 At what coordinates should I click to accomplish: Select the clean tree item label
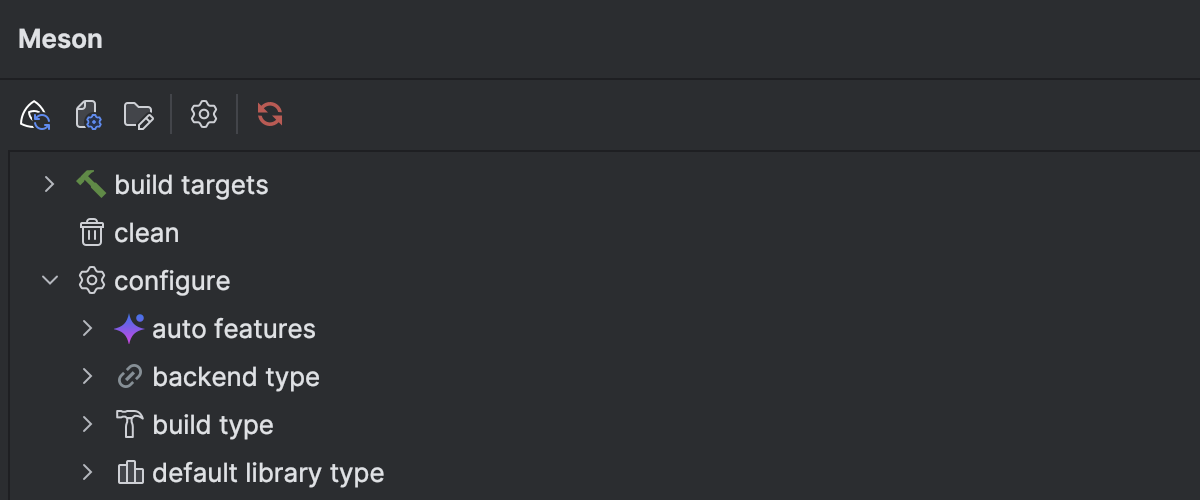point(146,233)
